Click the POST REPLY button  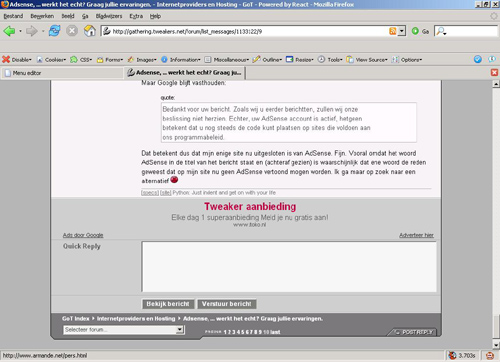pyautogui.click(x=413, y=332)
